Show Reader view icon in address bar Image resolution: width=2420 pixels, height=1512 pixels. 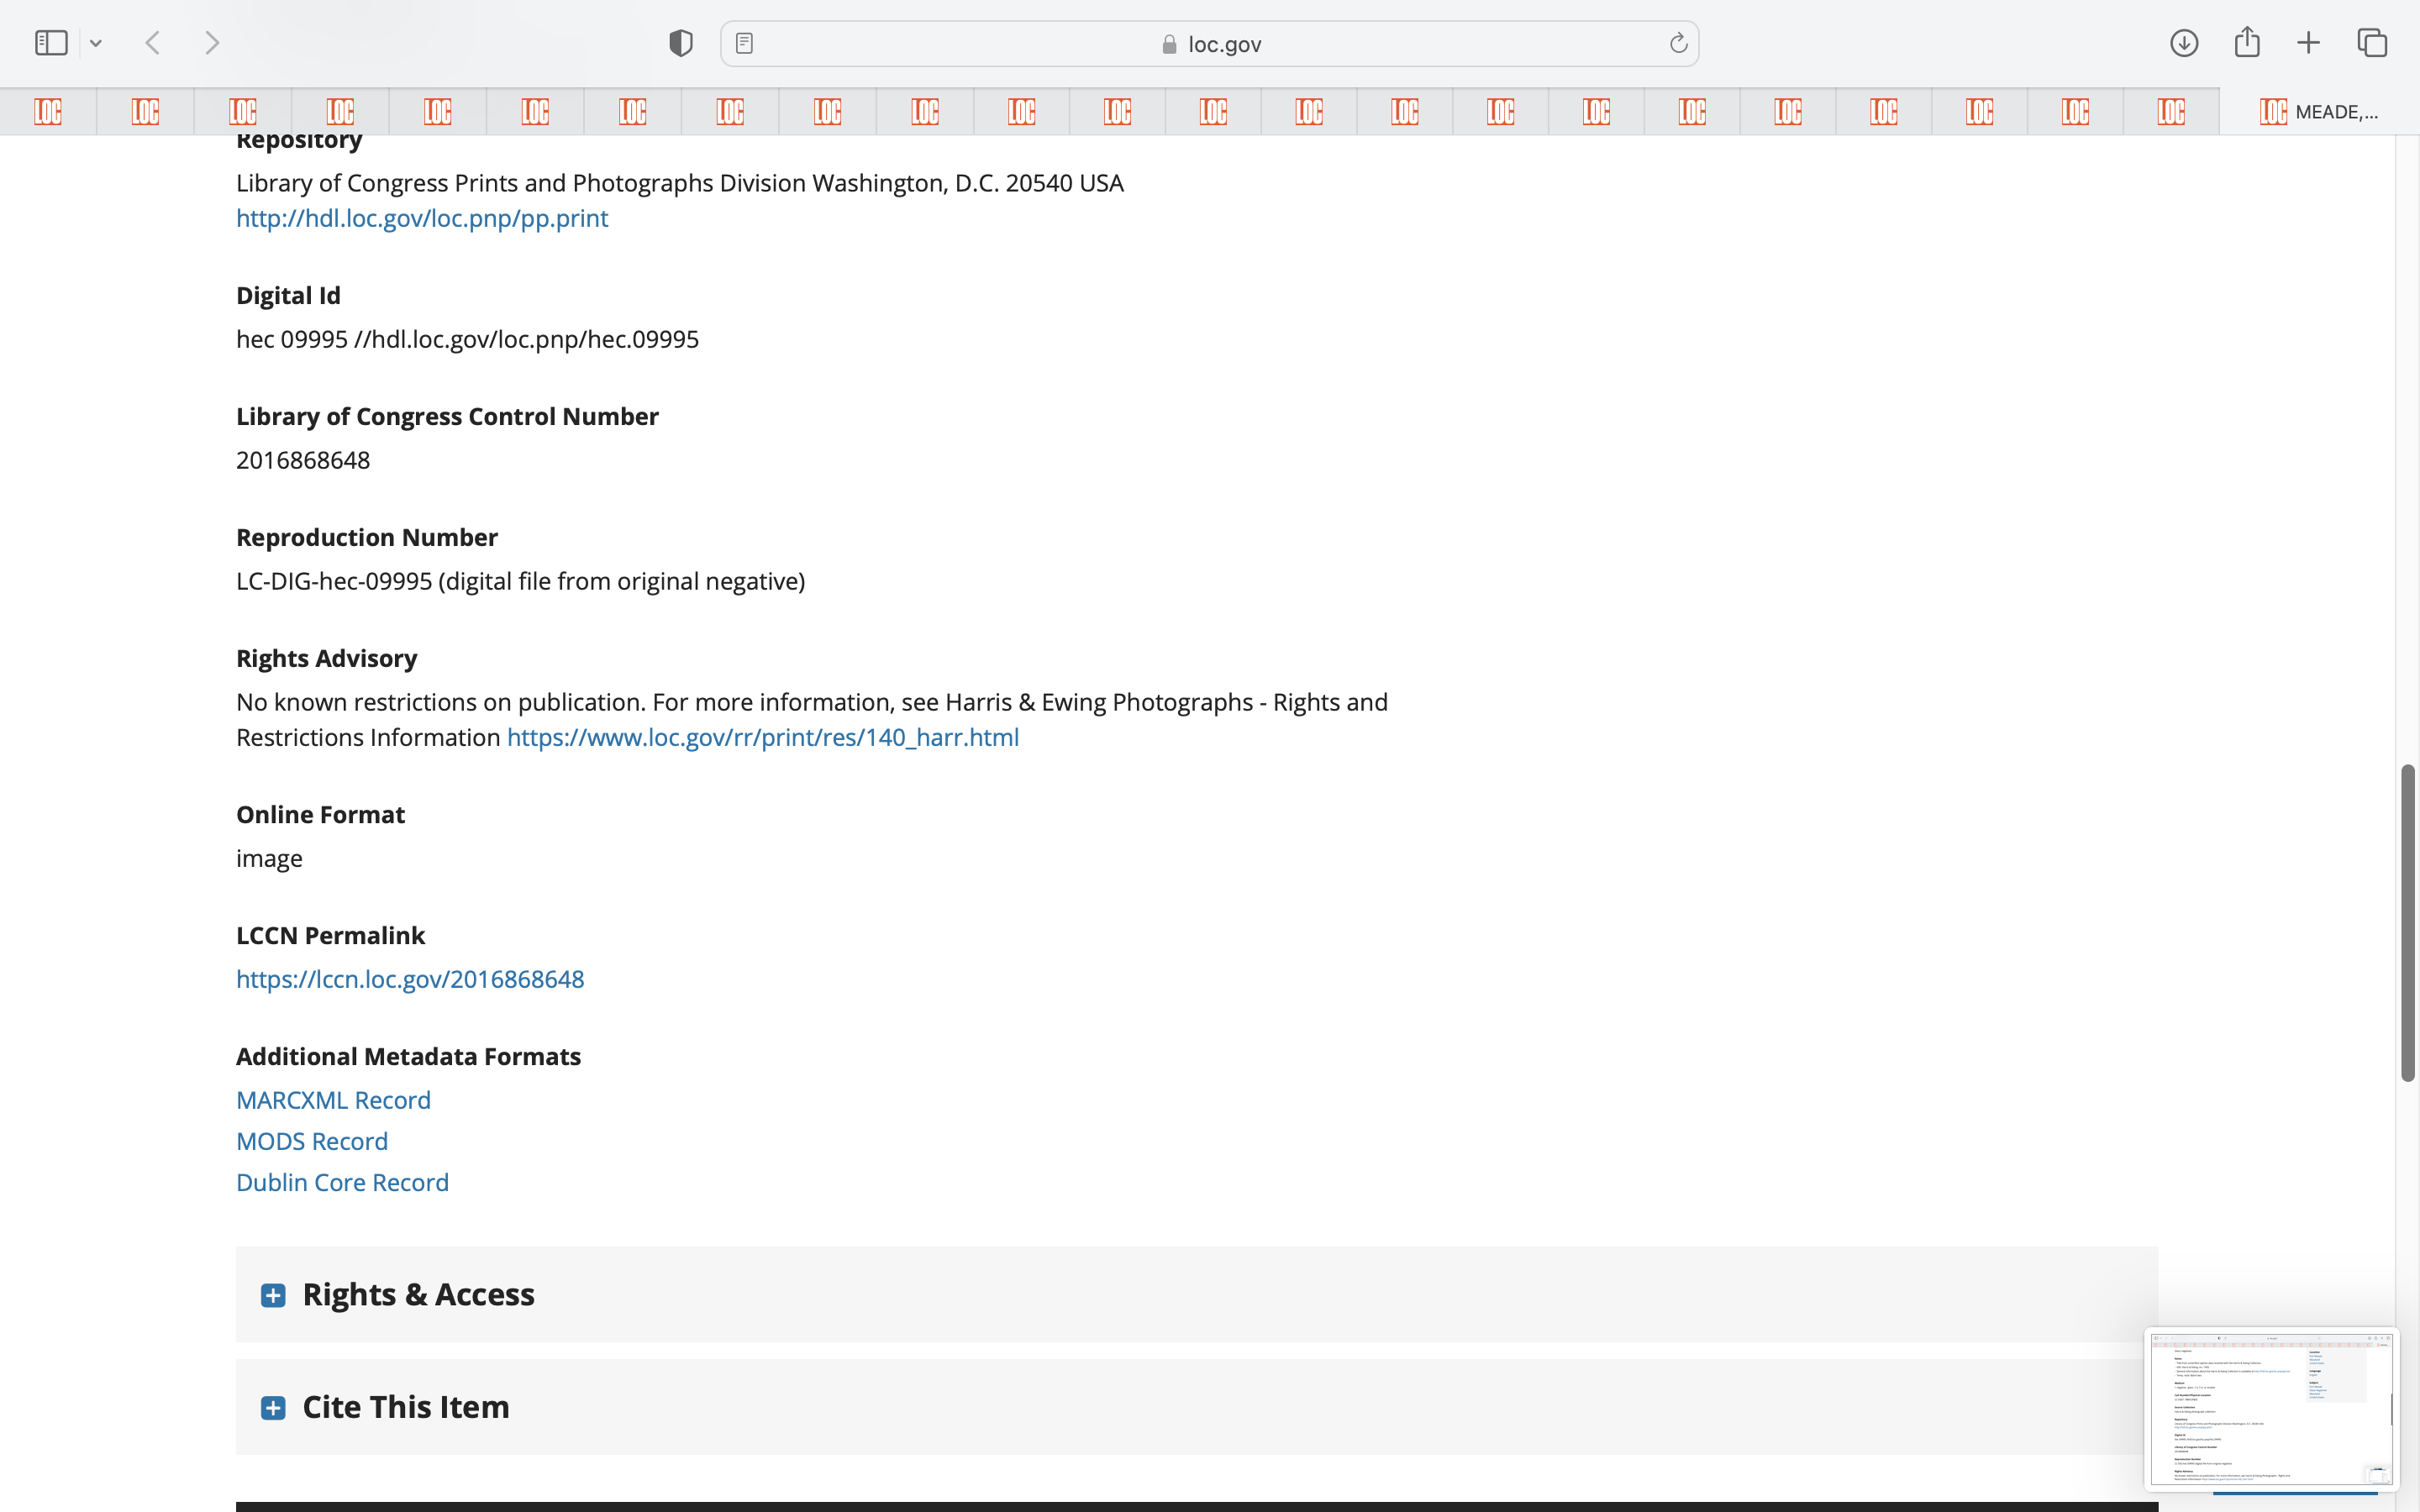coord(744,43)
